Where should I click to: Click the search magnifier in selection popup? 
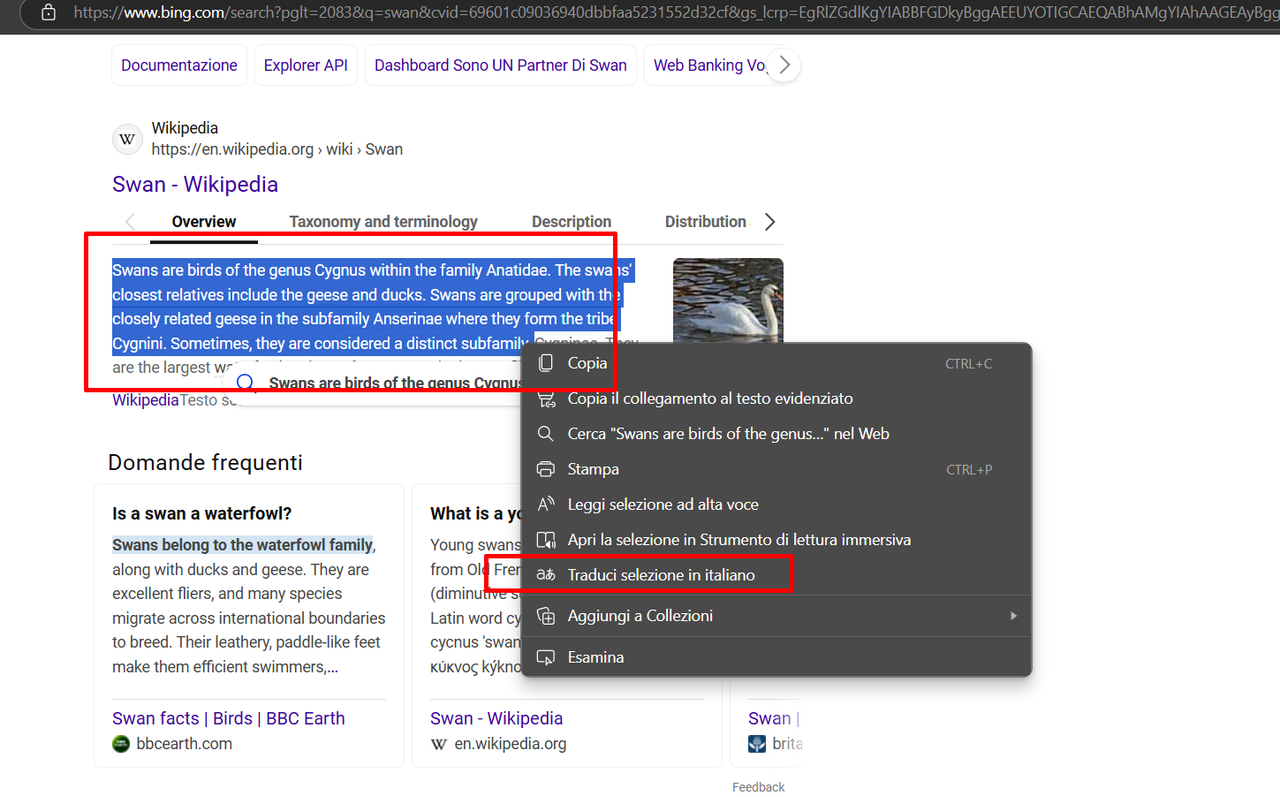[246, 383]
